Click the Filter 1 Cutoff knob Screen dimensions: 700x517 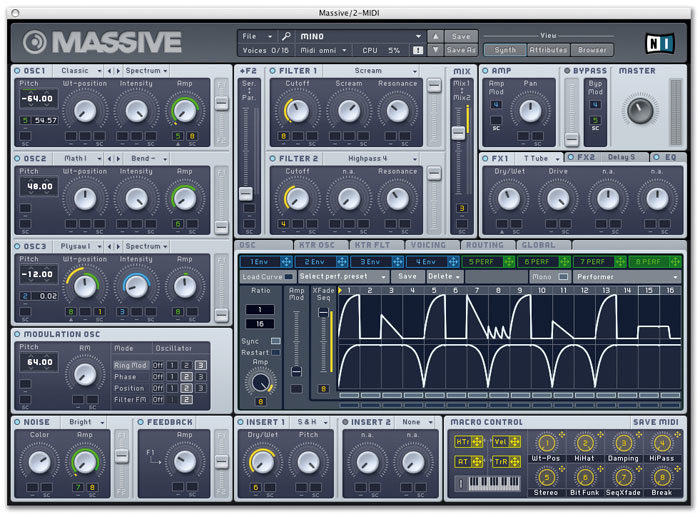pyautogui.click(x=297, y=111)
